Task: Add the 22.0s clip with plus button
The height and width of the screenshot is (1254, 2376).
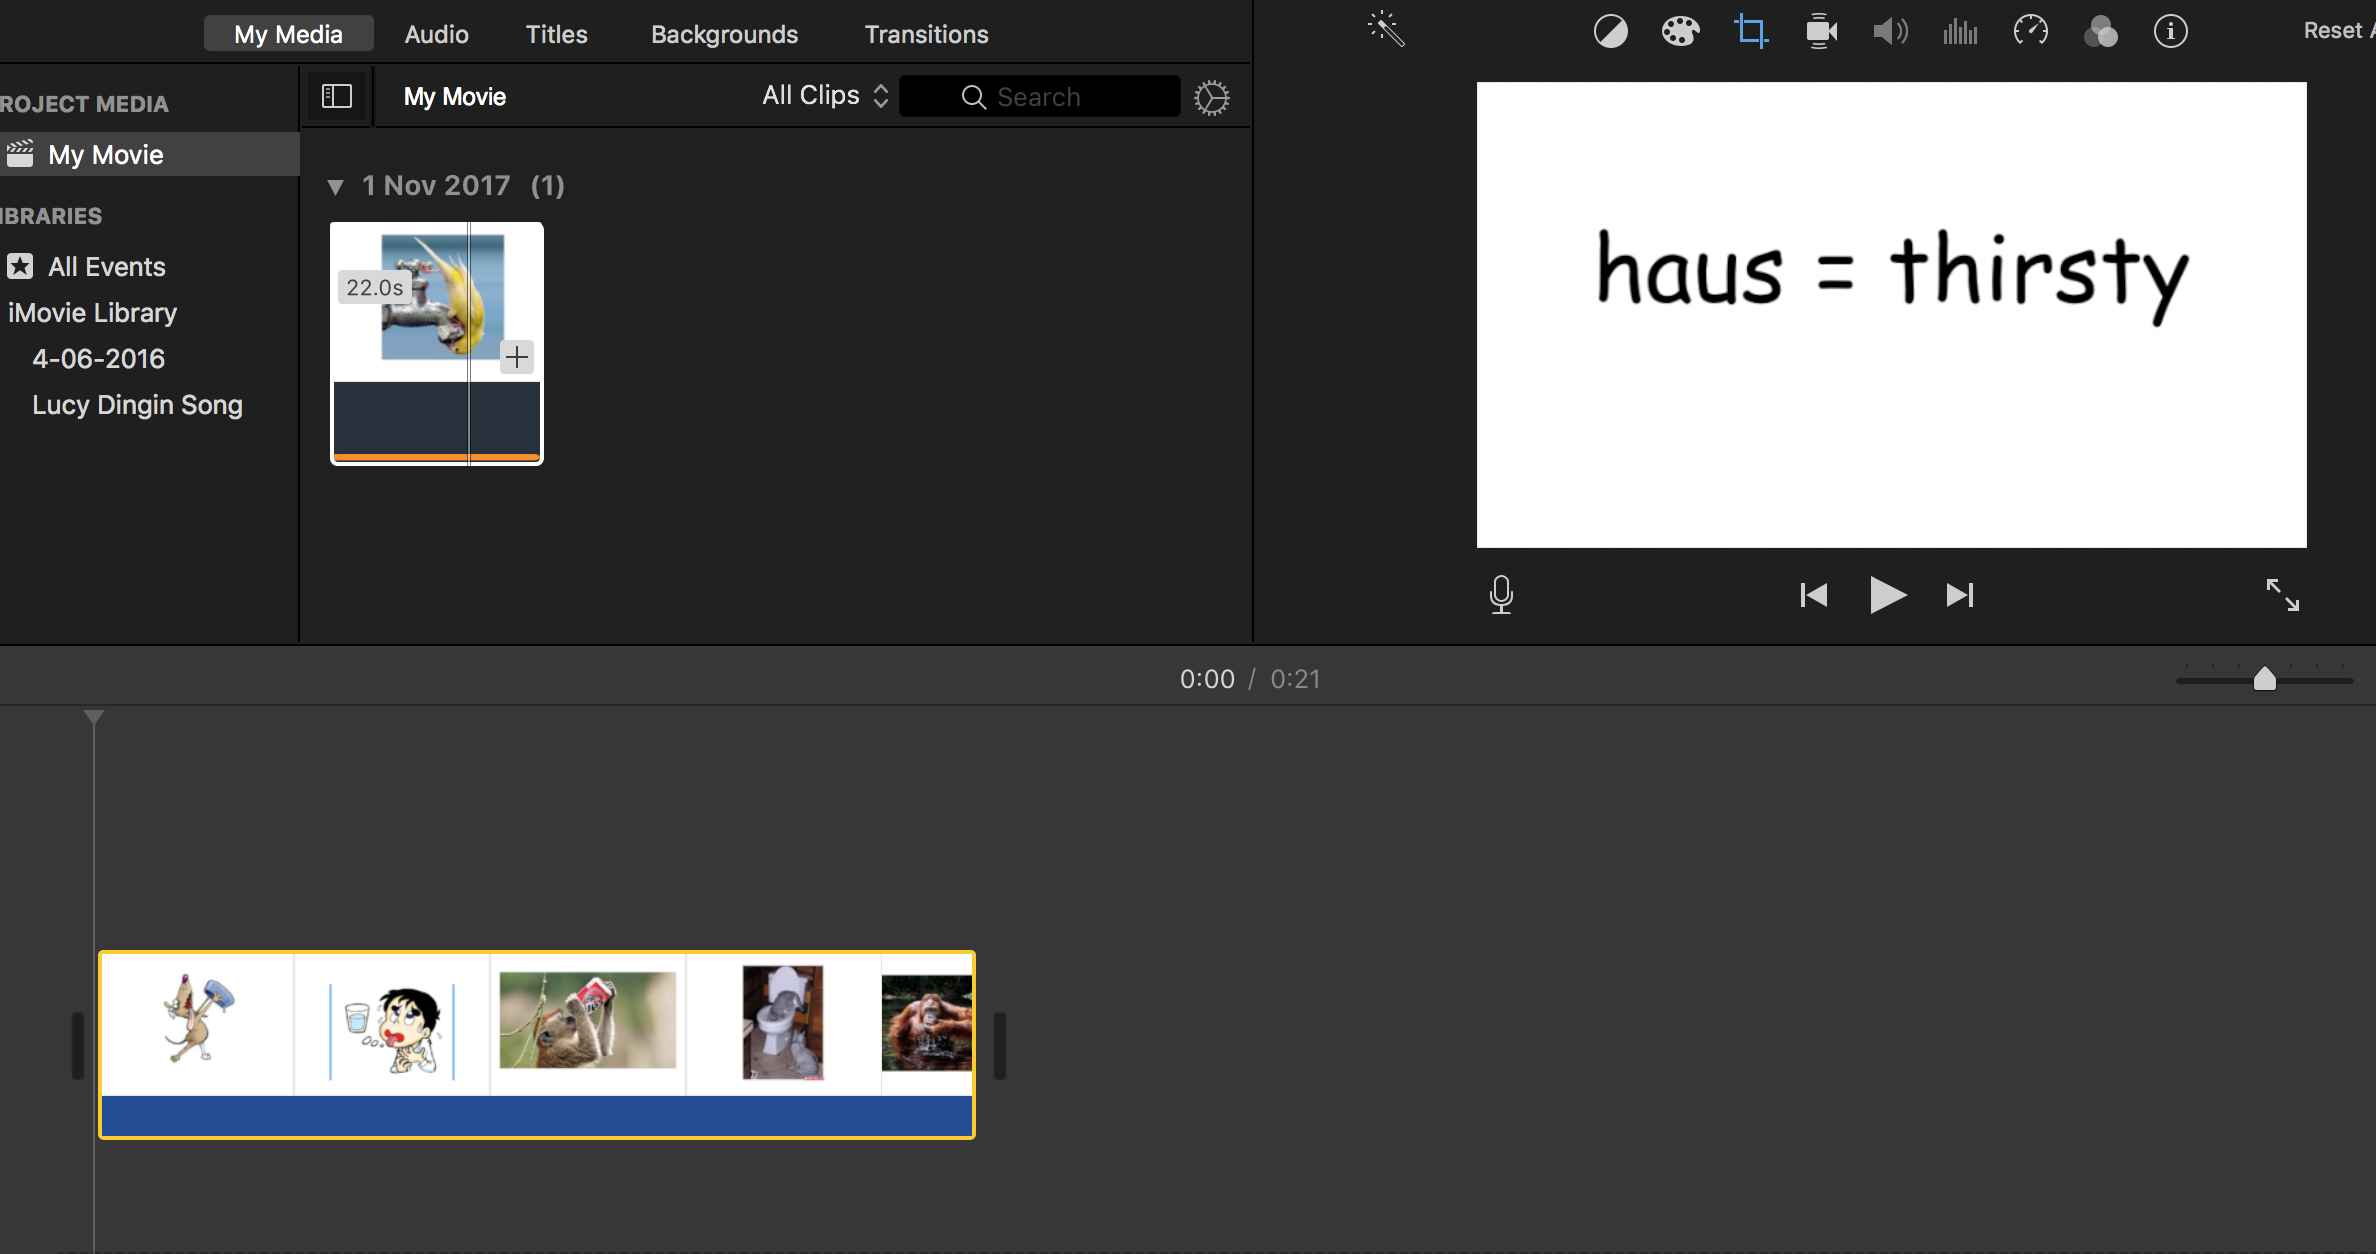Action: point(517,357)
